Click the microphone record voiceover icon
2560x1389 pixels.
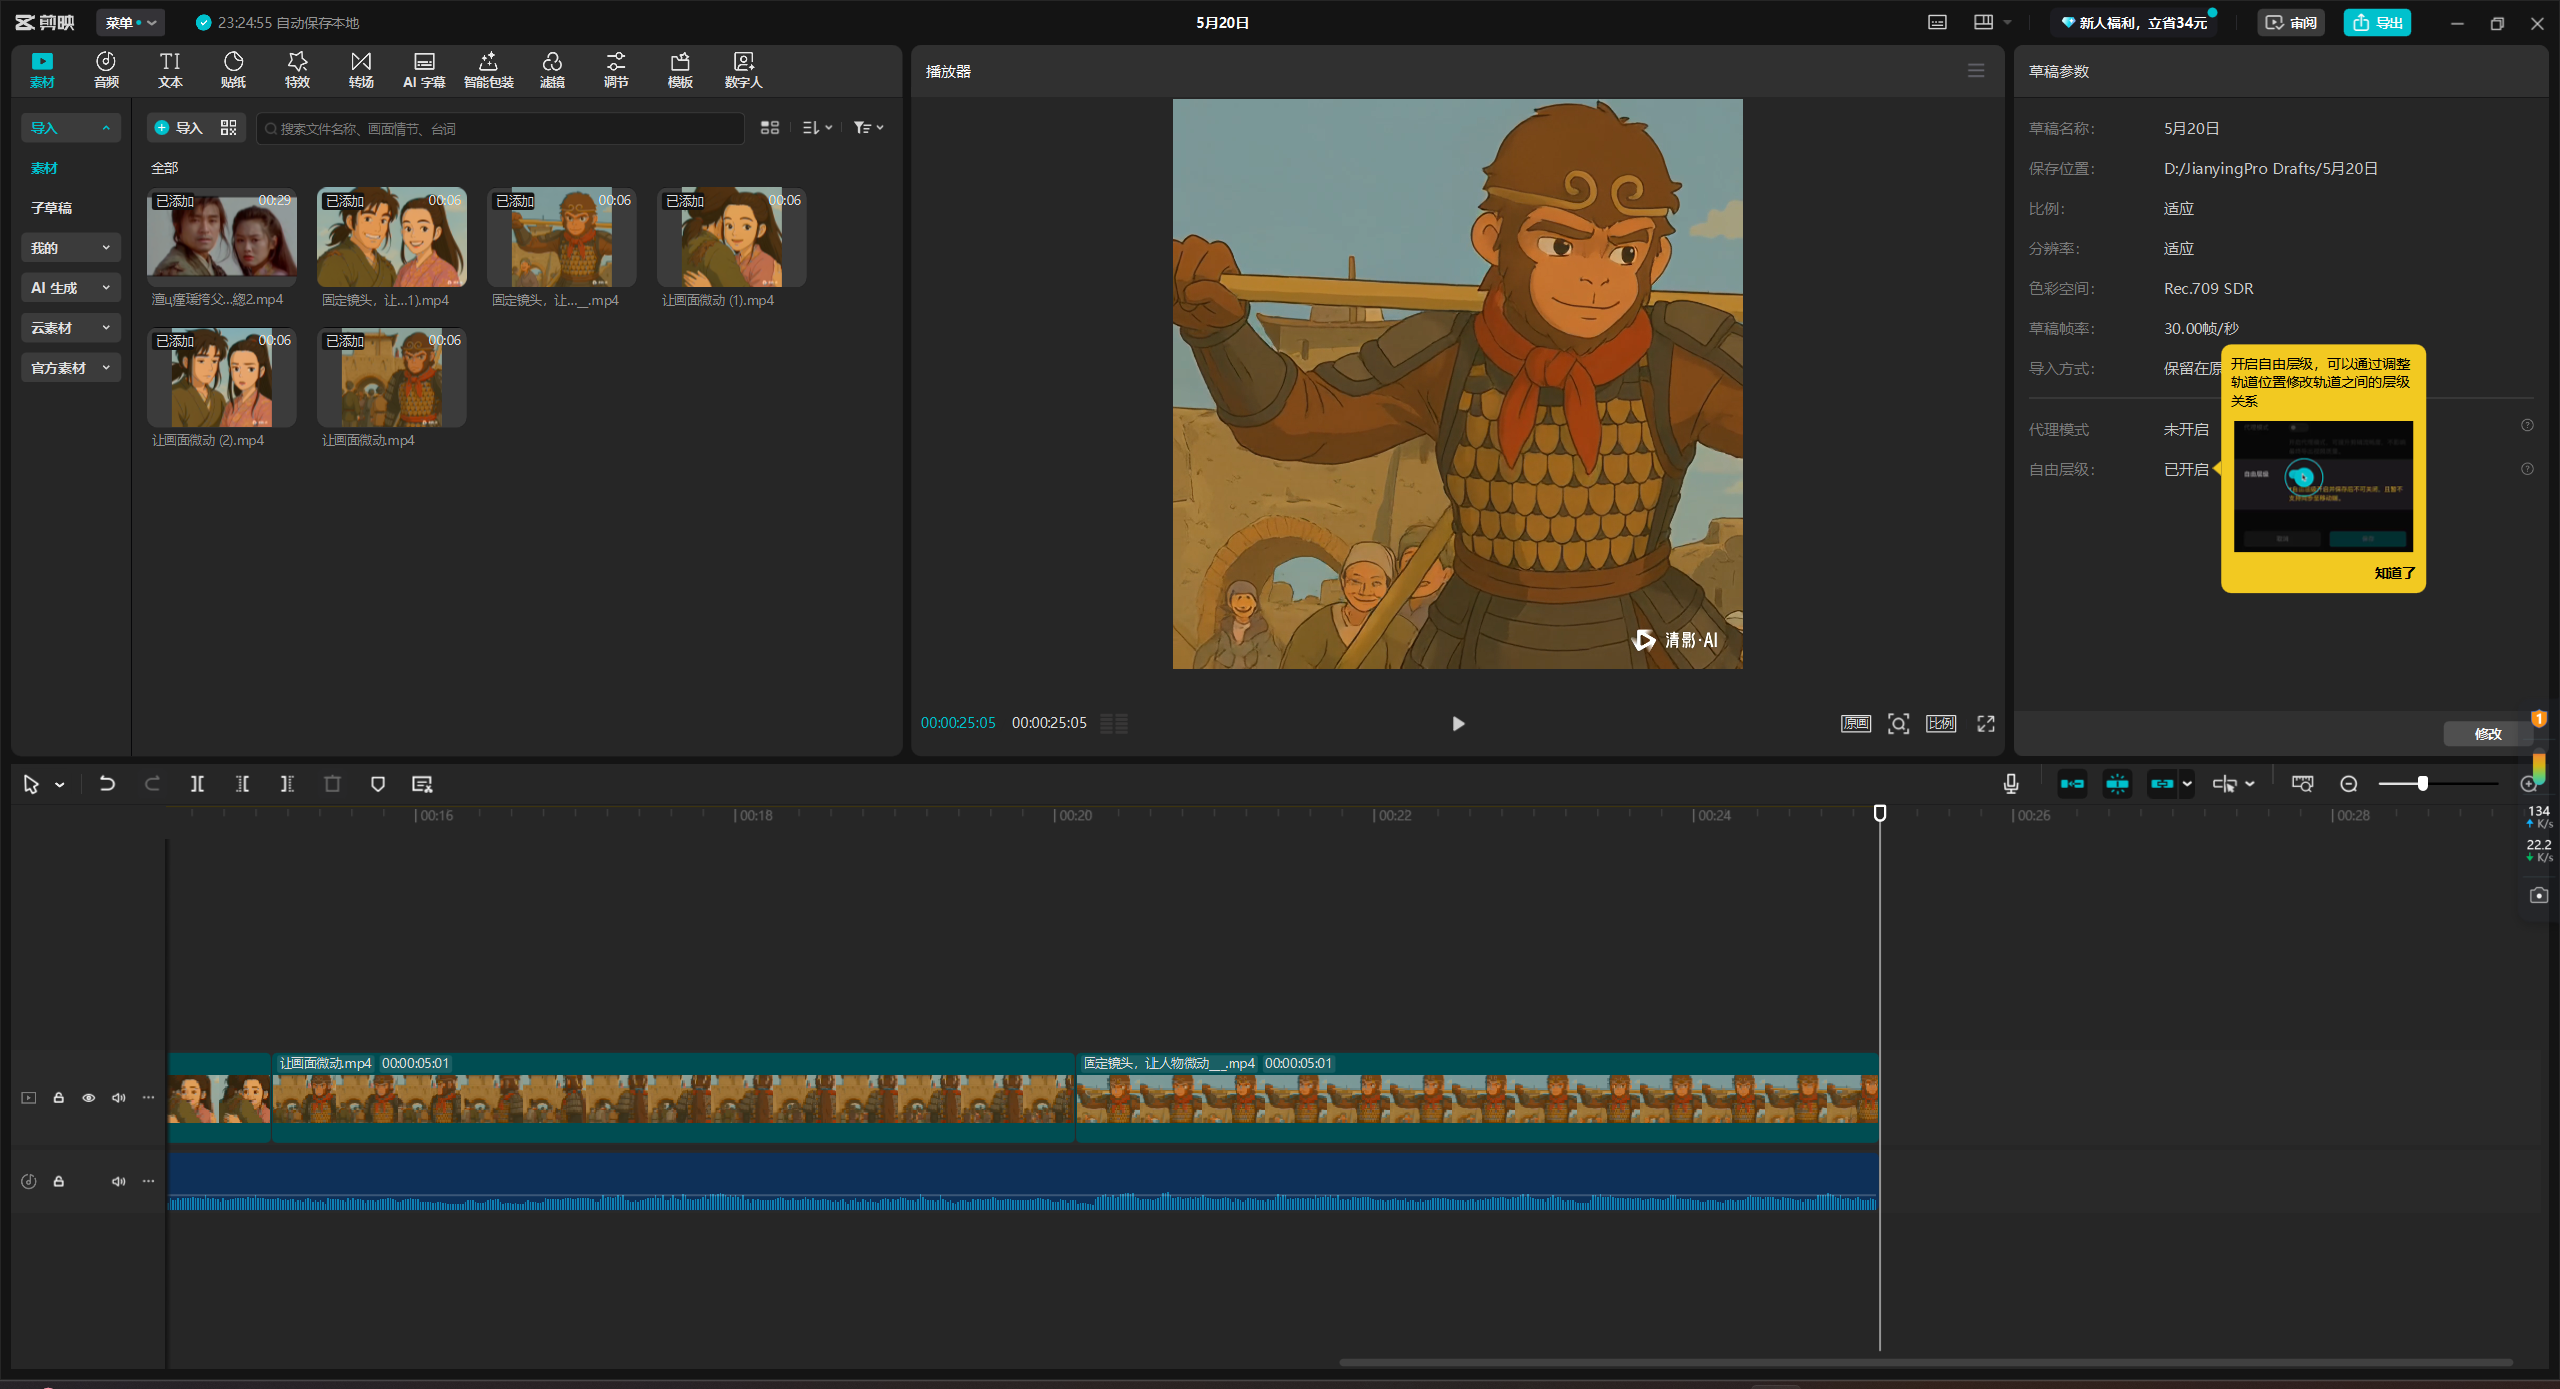click(x=2011, y=784)
